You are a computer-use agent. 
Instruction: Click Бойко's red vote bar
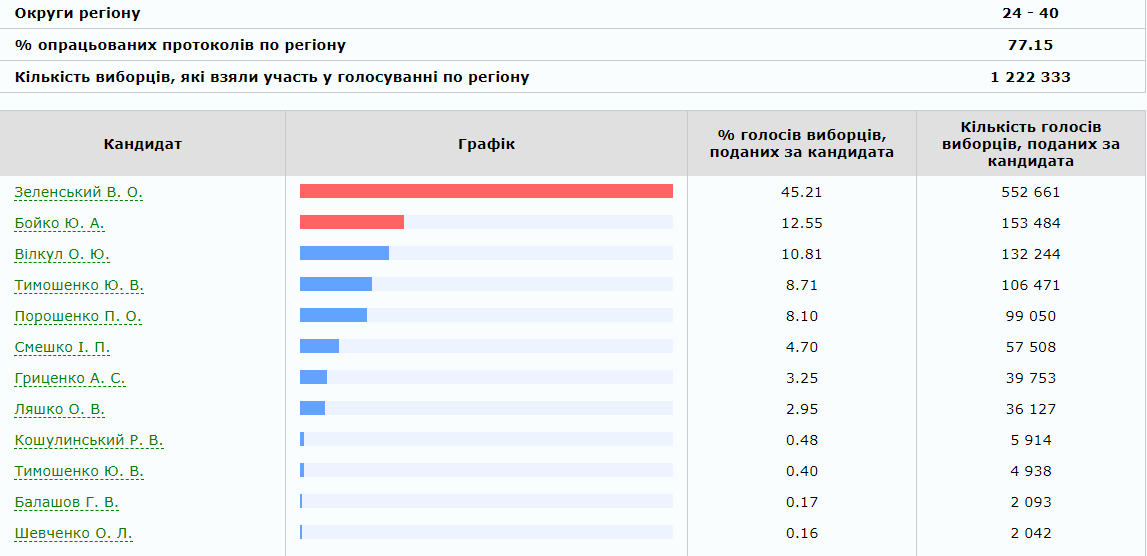tap(351, 222)
